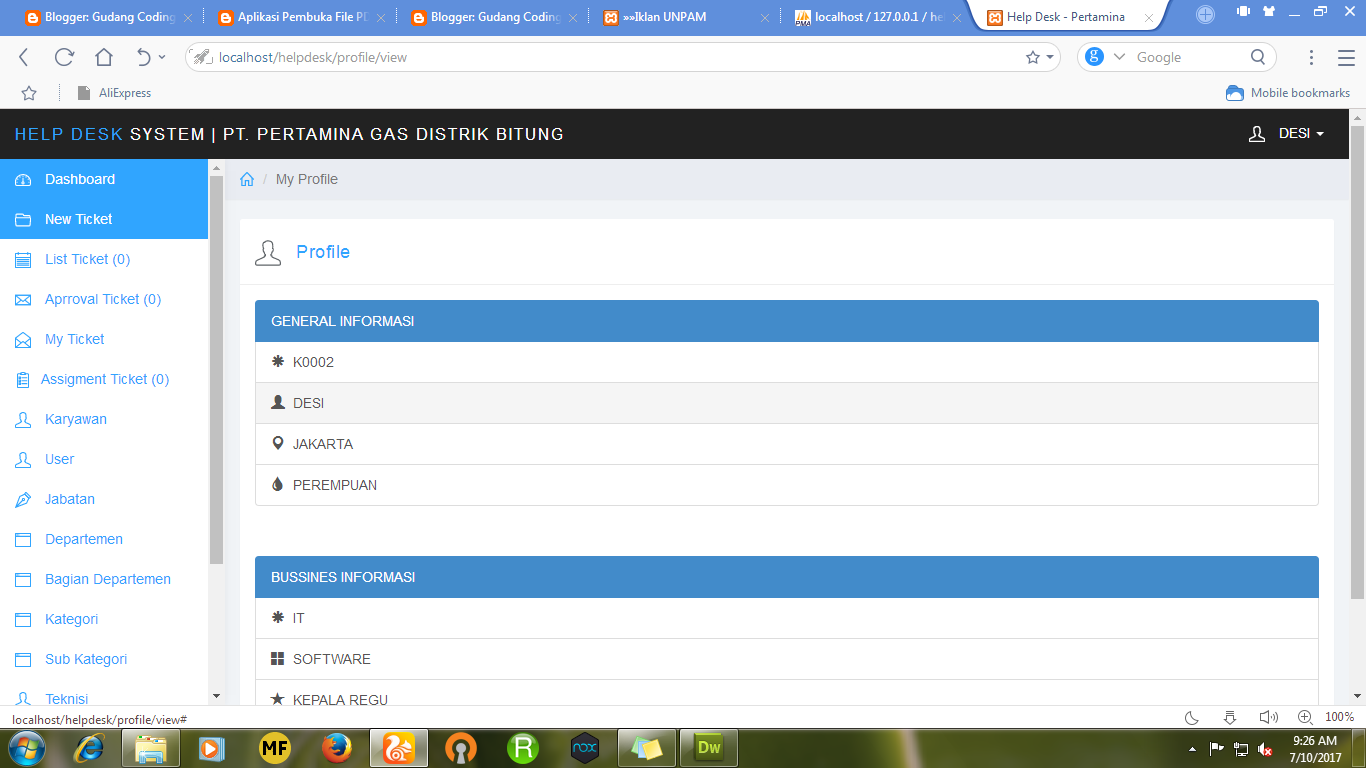Image resolution: width=1366 pixels, height=768 pixels.
Task: Click the List Ticket list icon
Action: [x=23, y=260]
